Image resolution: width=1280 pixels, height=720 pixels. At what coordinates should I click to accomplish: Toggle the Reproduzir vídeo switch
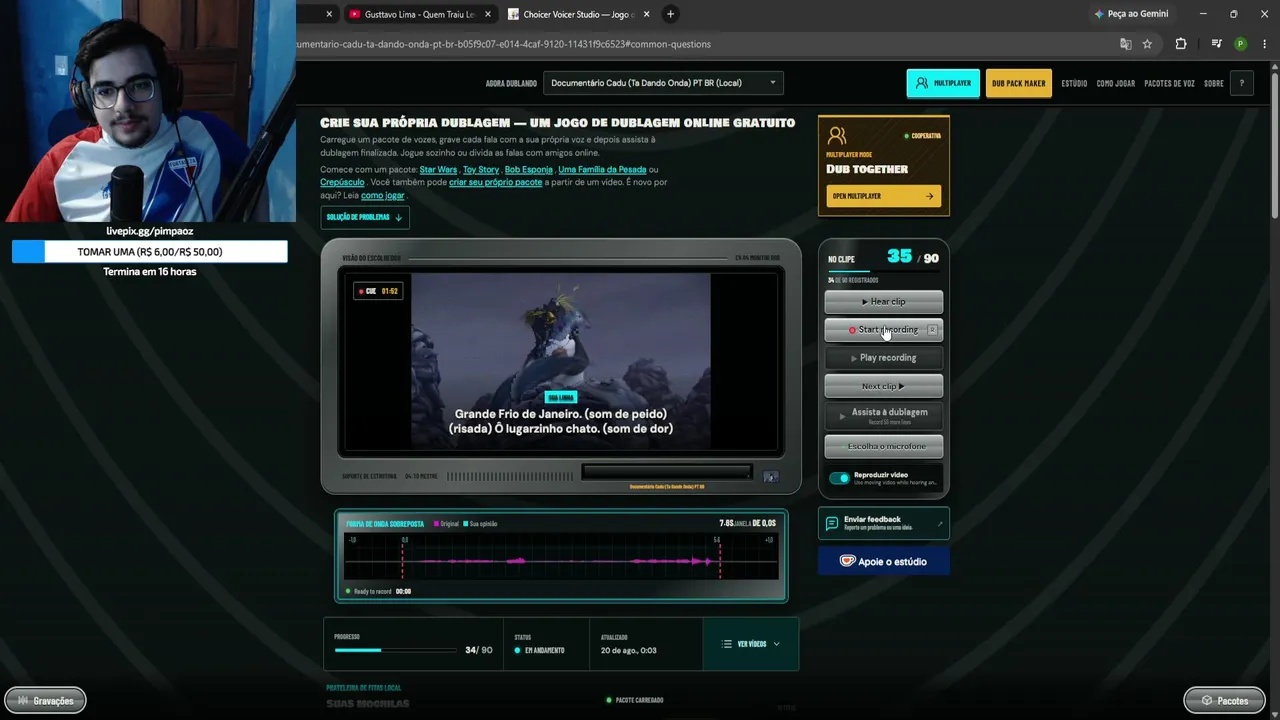tap(840, 478)
